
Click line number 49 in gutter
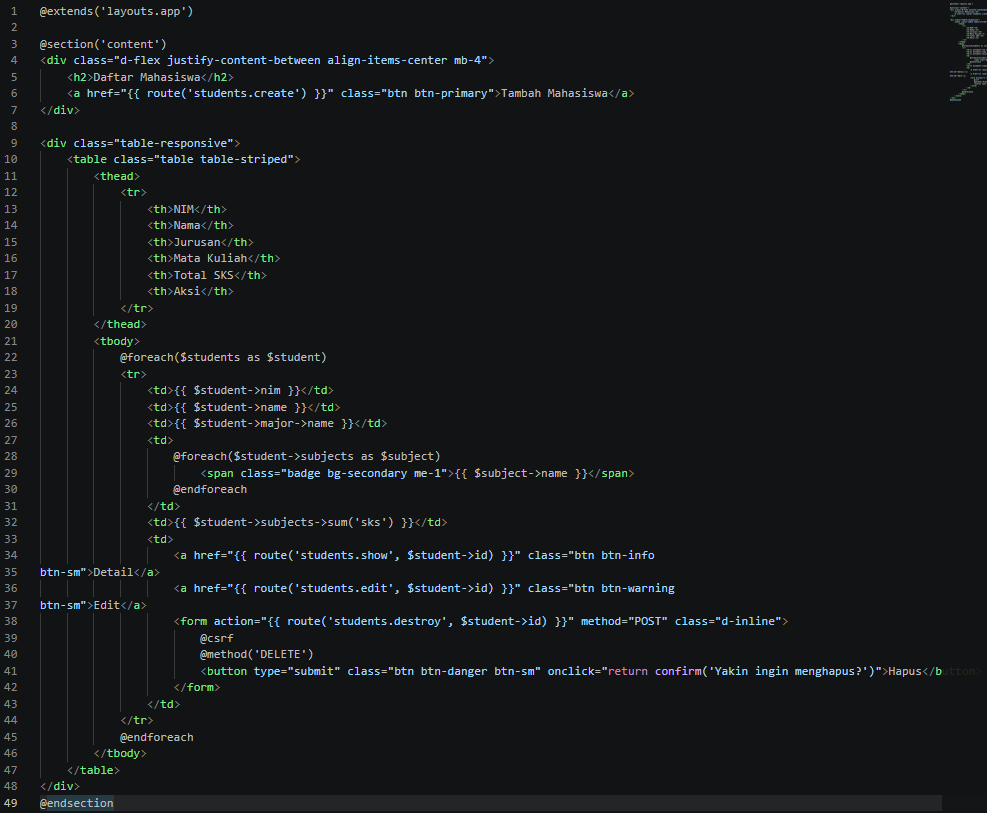pos(11,804)
